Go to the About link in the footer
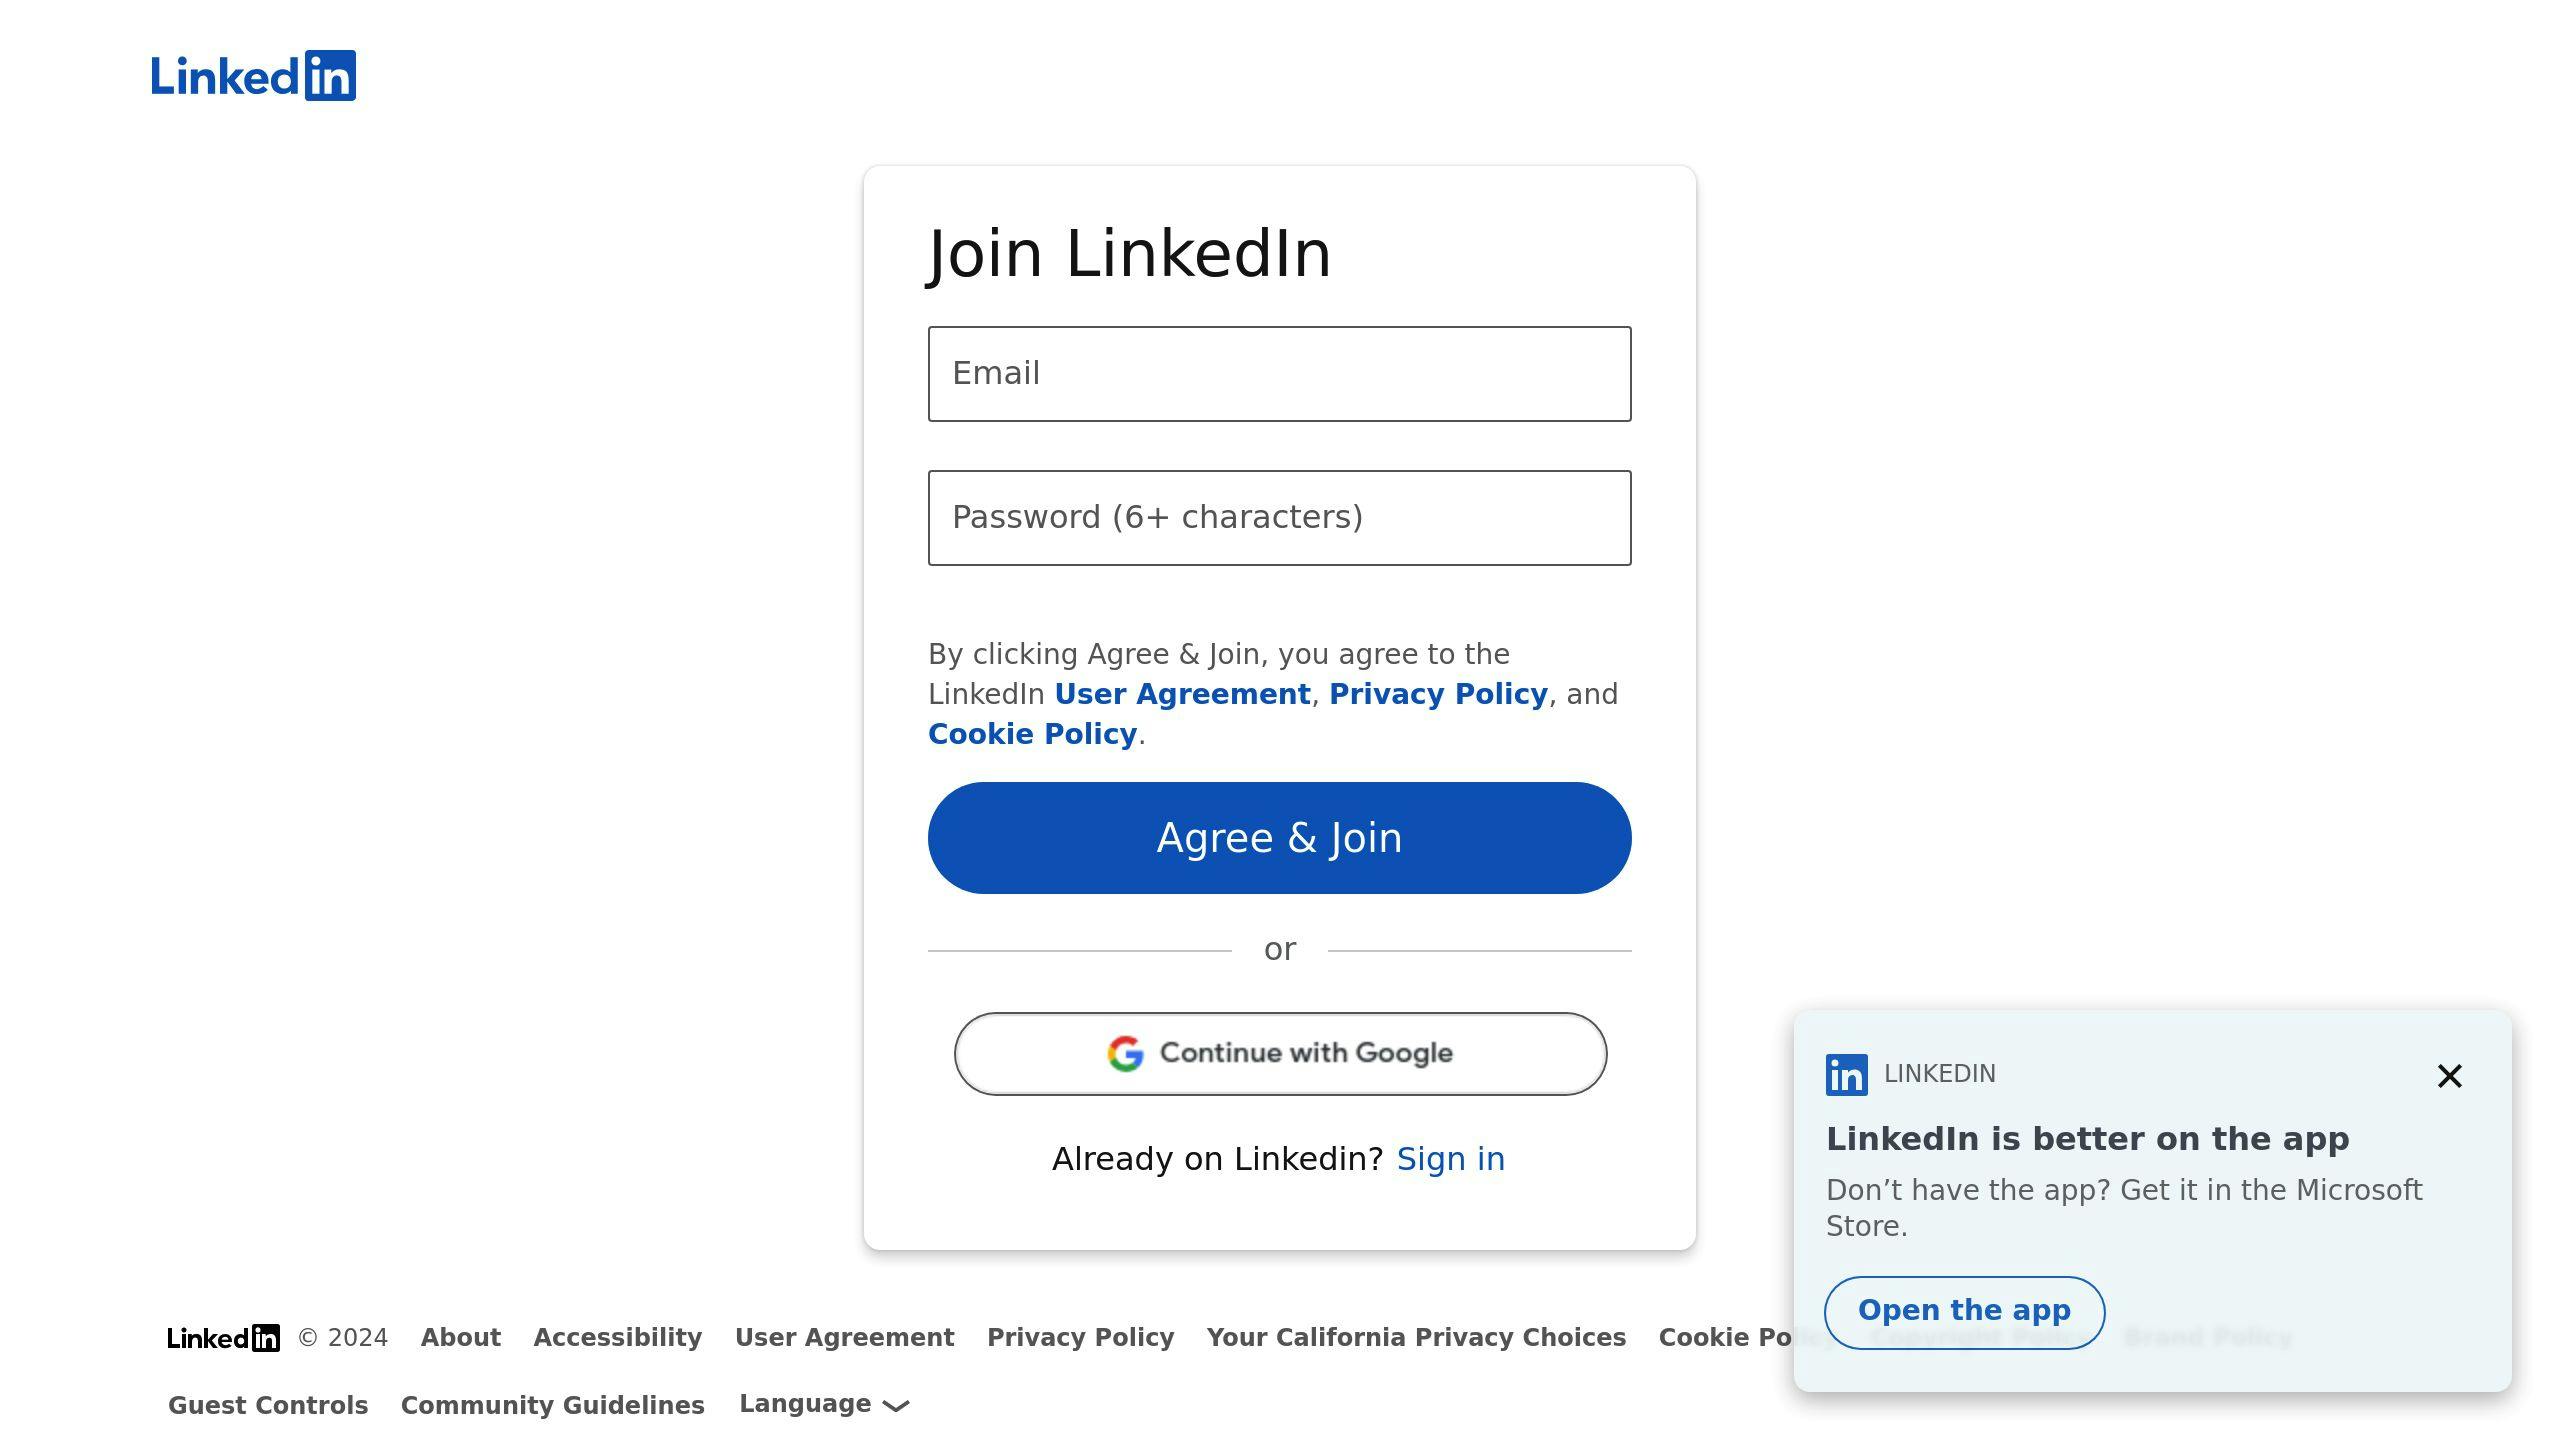This screenshot has width=2560, height=1440. (x=461, y=1338)
